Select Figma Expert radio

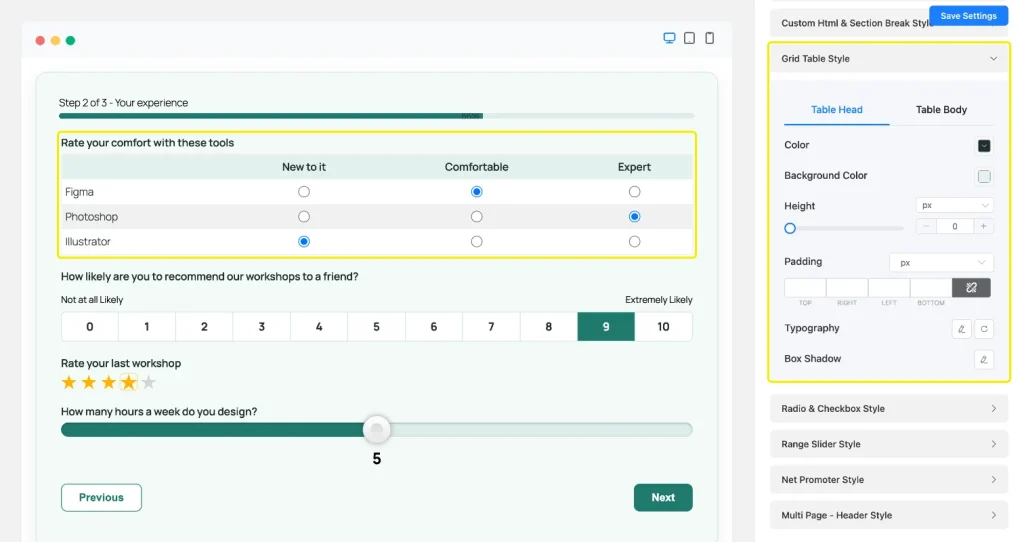[634, 192]
